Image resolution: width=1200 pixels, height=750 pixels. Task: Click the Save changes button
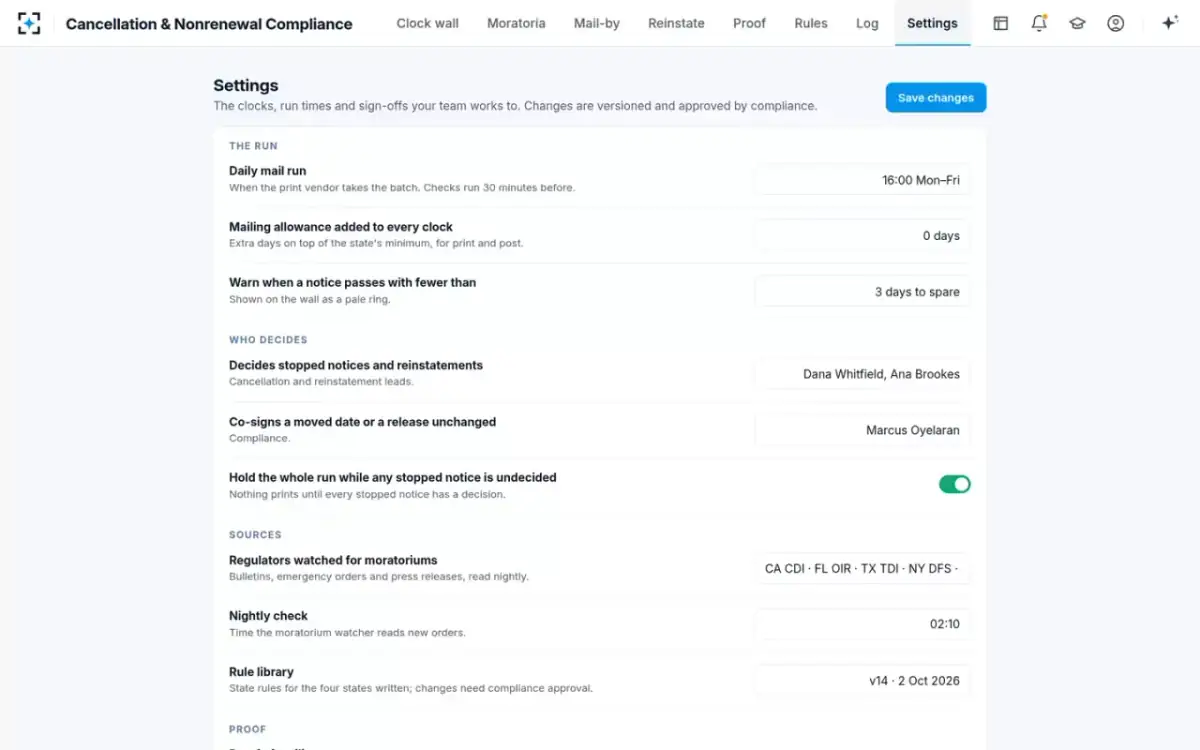[x=936, y=98]
